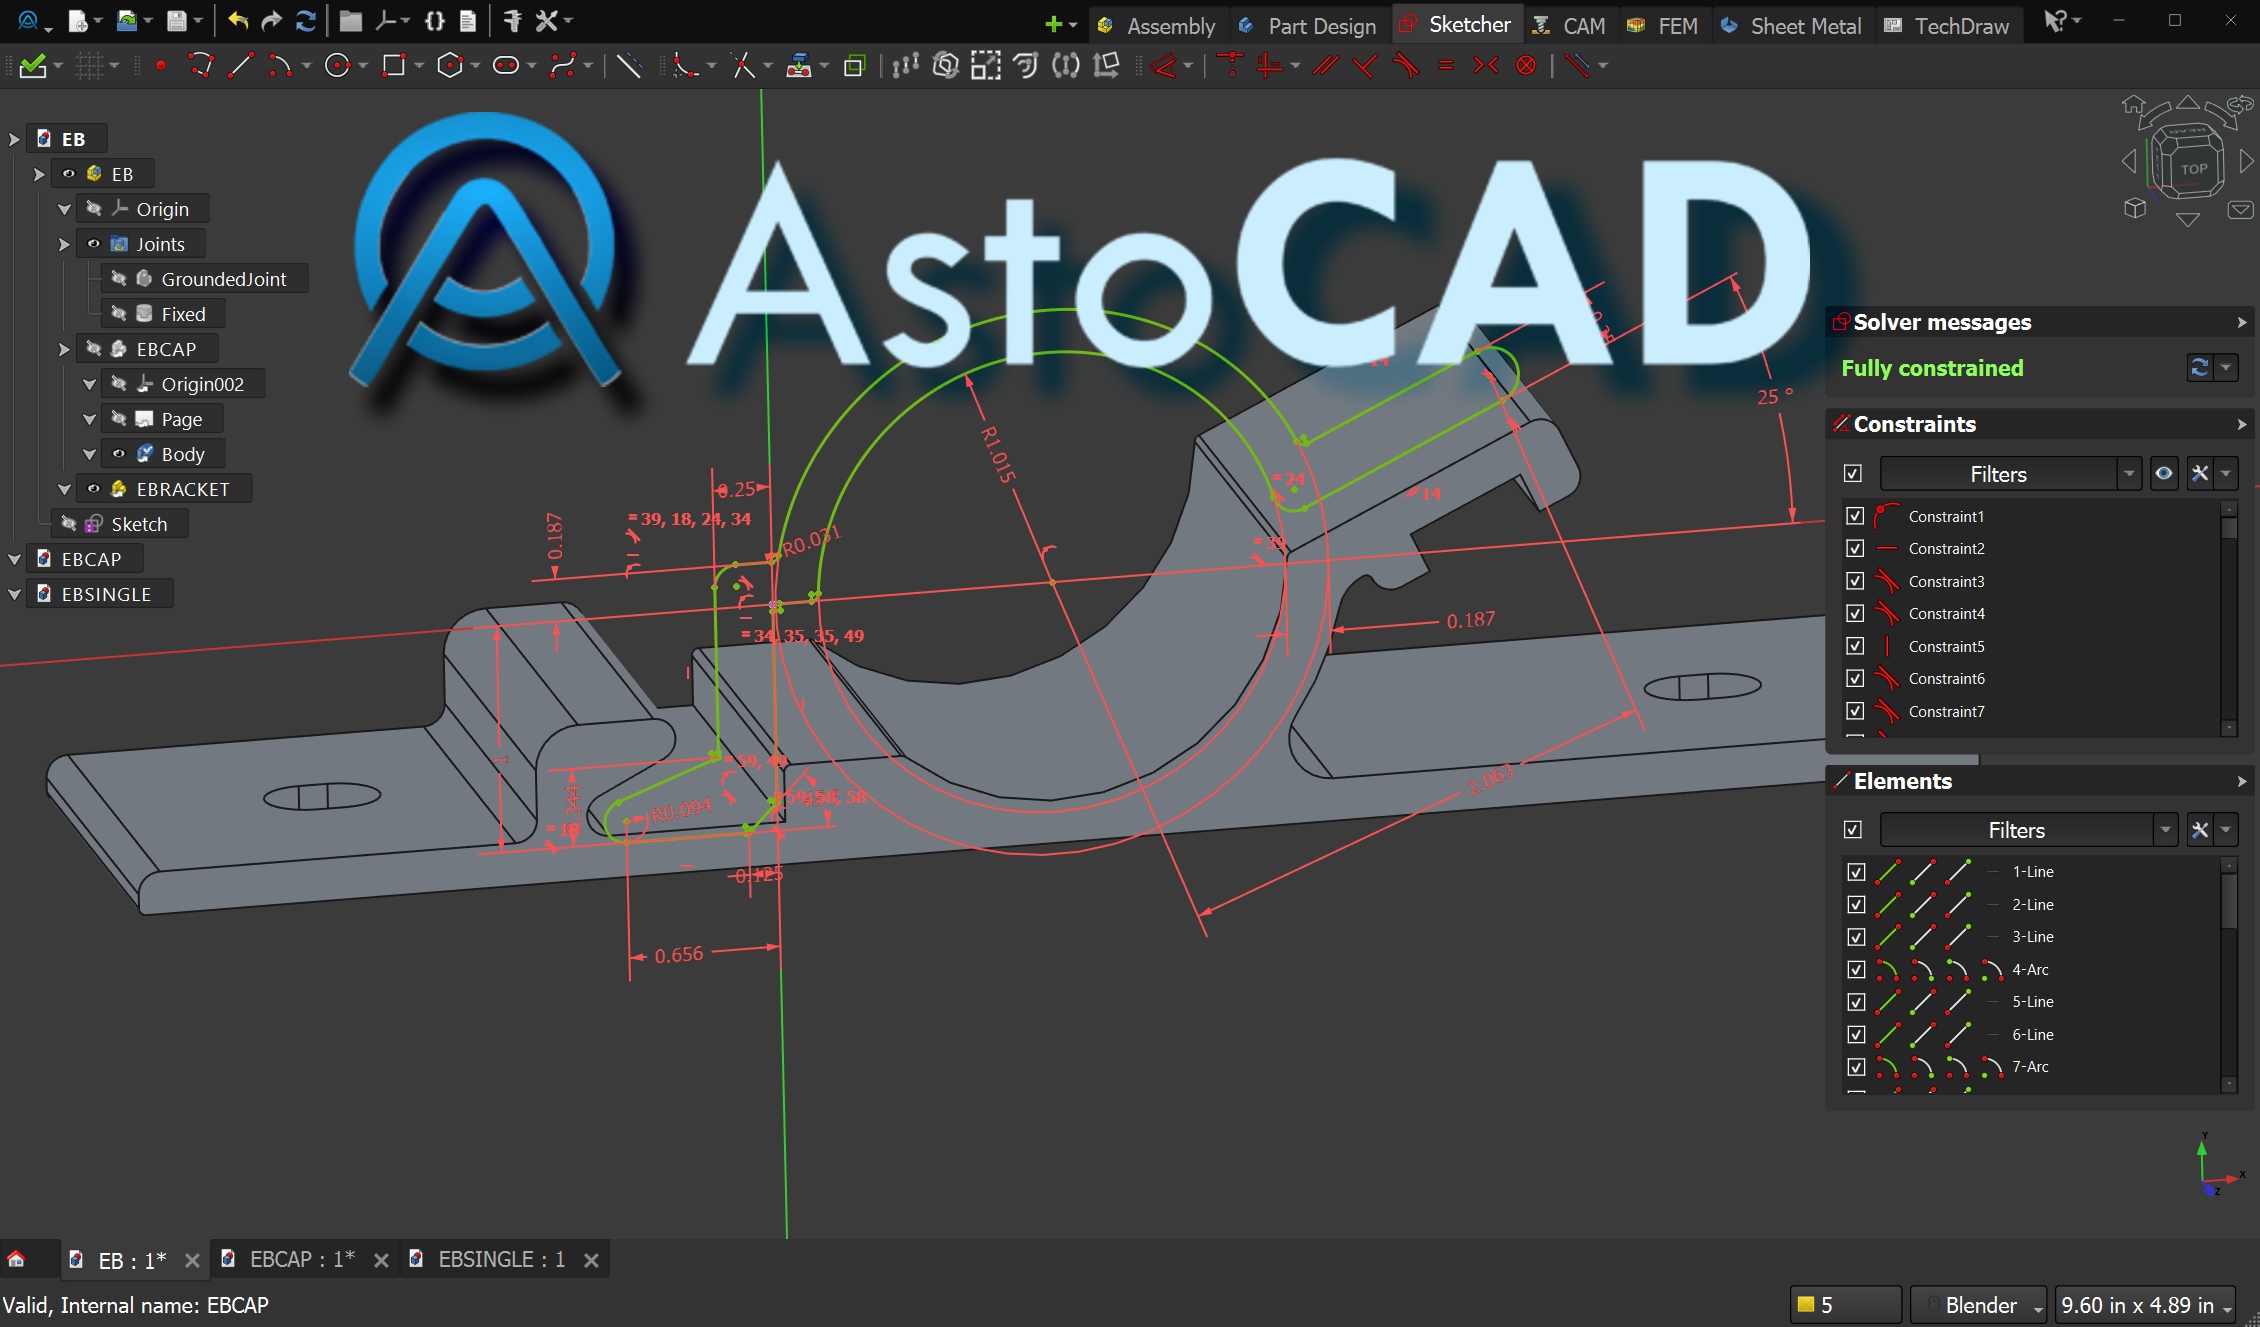Click the block constraint icon
The height and width of the screenshot is (1327, 2260).
[x=1526, y=66]
